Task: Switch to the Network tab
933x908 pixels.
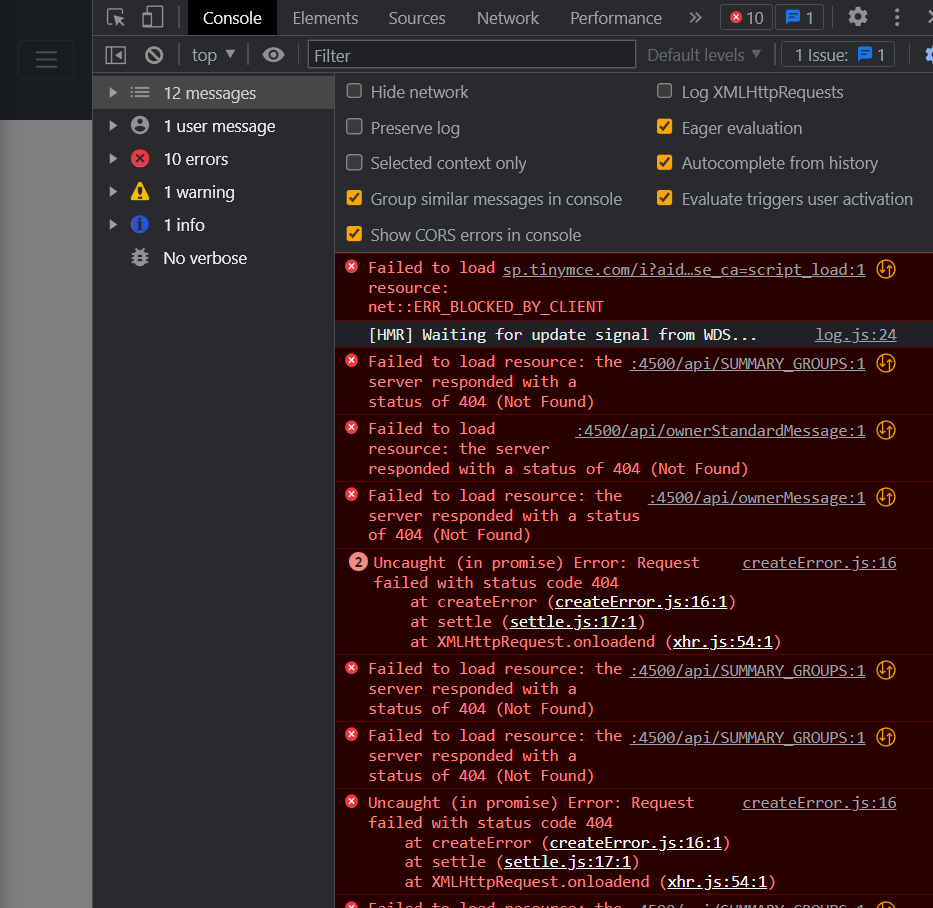Action: pyautogui.click(x=508, y=18)
